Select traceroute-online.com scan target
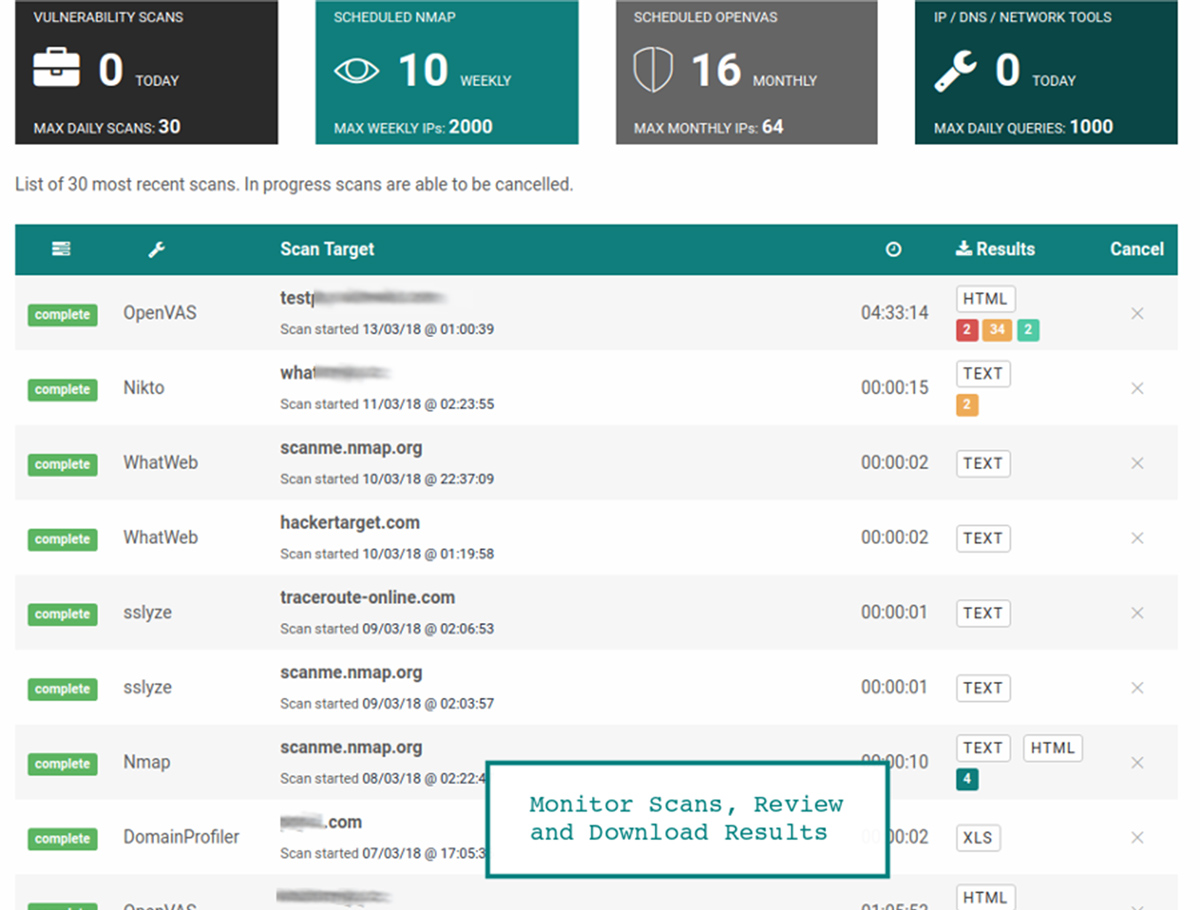The width and height of the screenshot is (1200, 910). [367, 597]
